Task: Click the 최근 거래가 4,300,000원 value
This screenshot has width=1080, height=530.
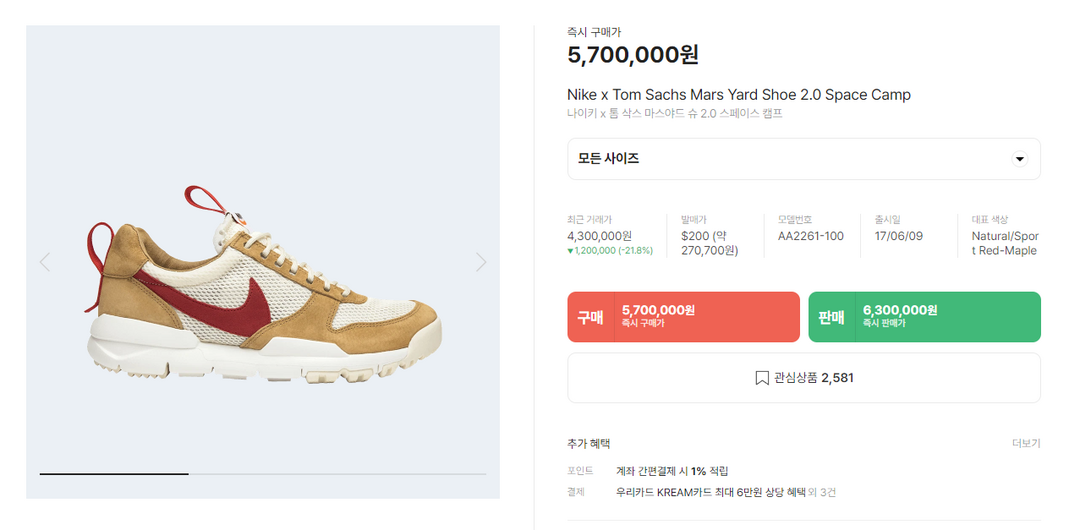Action: point(599,236)
